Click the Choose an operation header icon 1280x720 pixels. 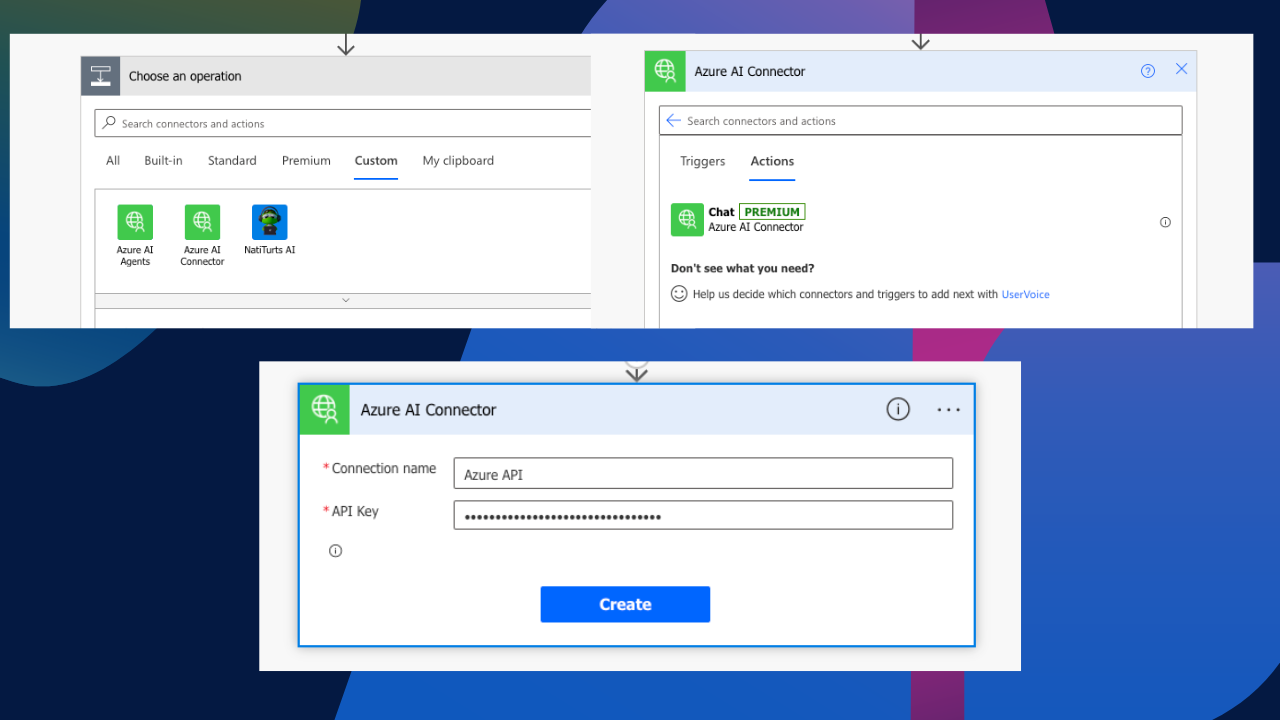pyautogui.click(x=101, y=76)
